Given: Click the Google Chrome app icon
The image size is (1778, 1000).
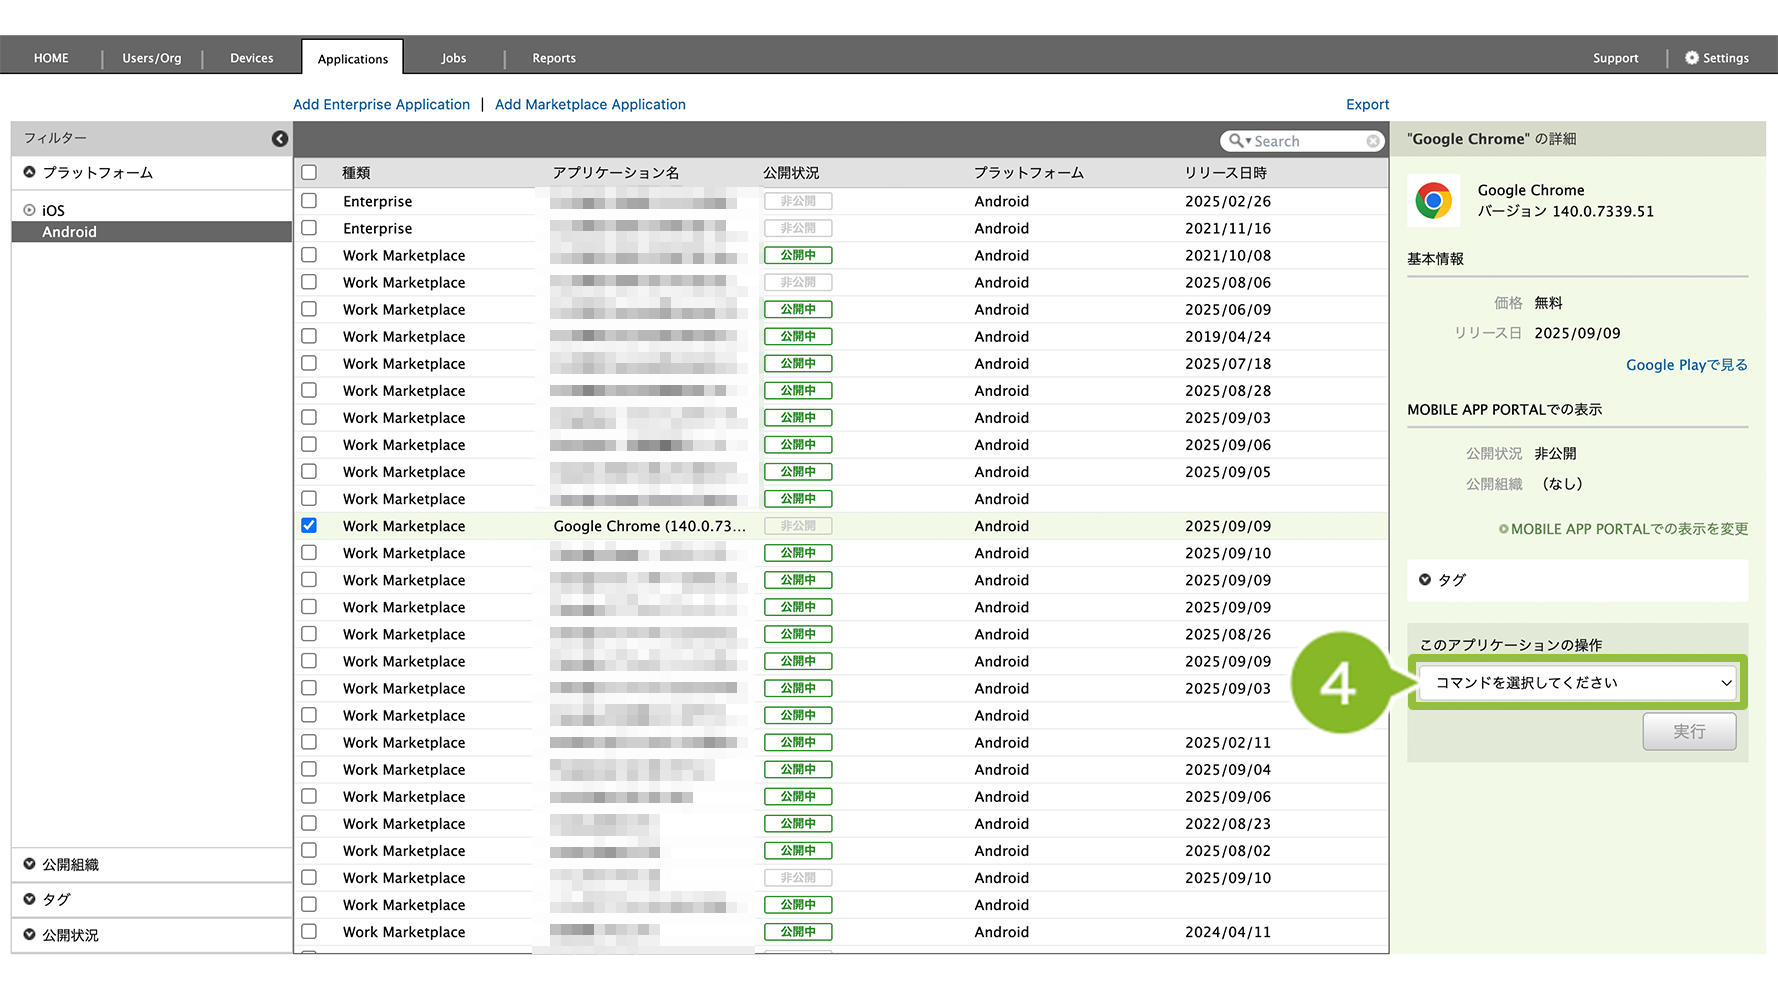Looking at the screenshot, I should tap(1433, 201).
